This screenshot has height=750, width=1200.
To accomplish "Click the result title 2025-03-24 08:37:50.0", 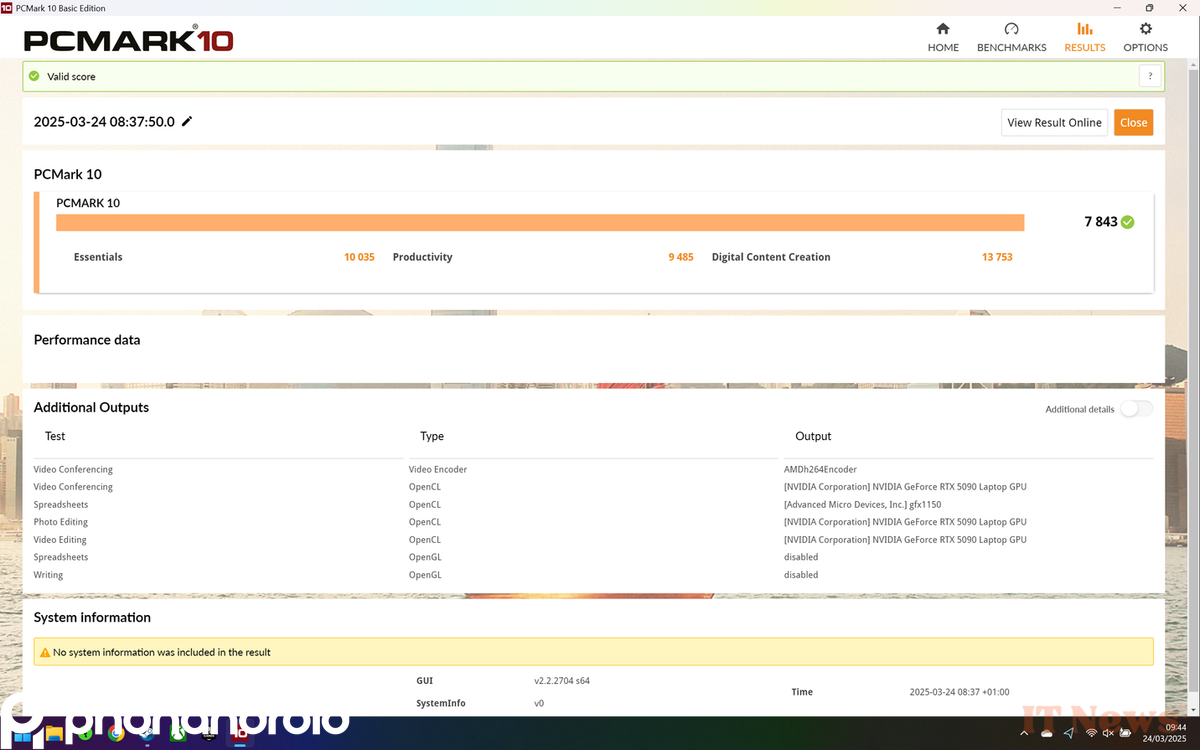I will (x=104, y=122).
